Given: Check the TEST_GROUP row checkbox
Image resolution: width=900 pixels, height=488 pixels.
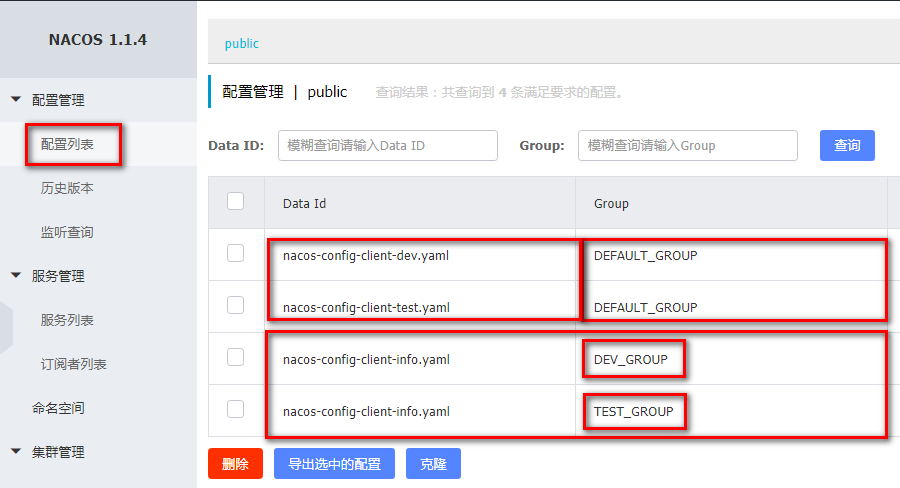Looking at the screenshot, I should [235, 409].
